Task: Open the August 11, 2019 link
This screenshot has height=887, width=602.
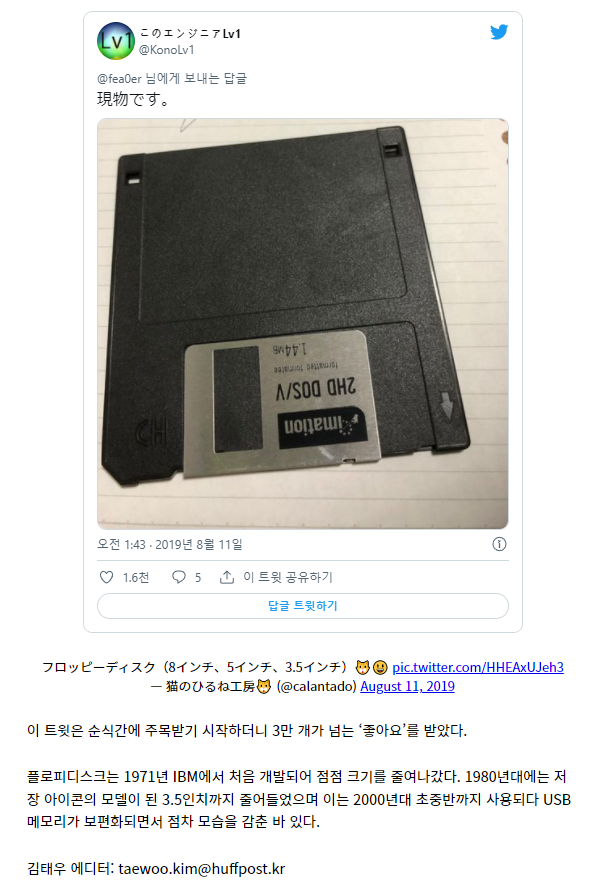Action: coord(407,686)
